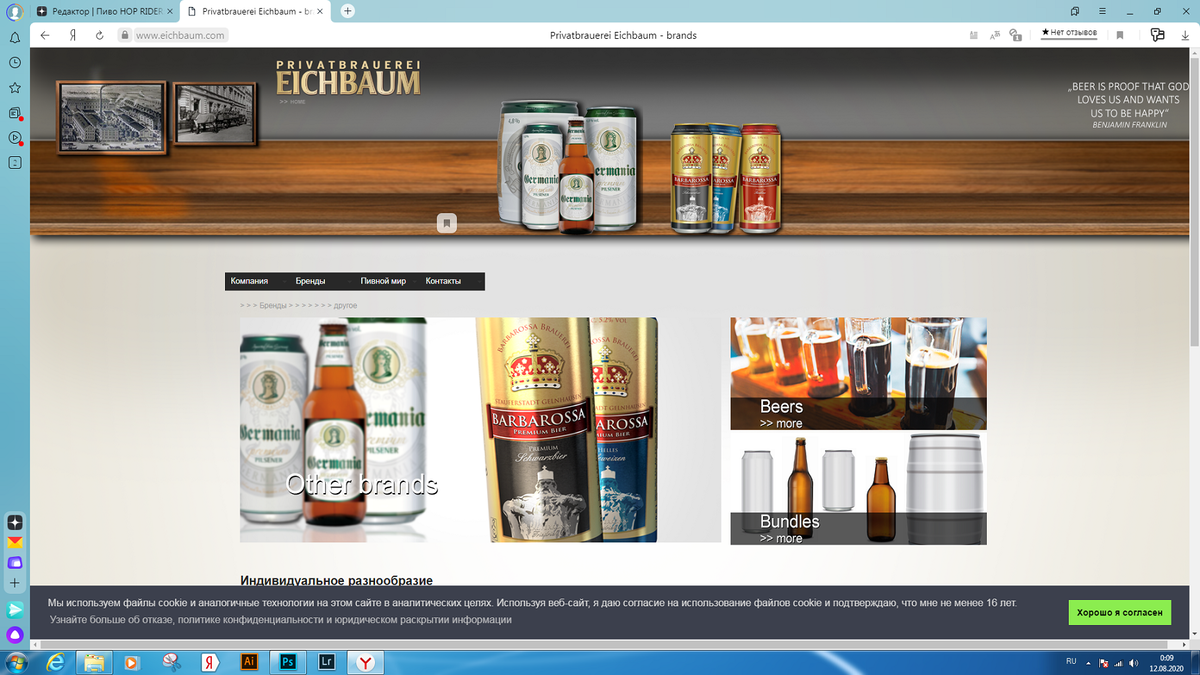Click the RU language indicator in tray

tap(1071, 661)
